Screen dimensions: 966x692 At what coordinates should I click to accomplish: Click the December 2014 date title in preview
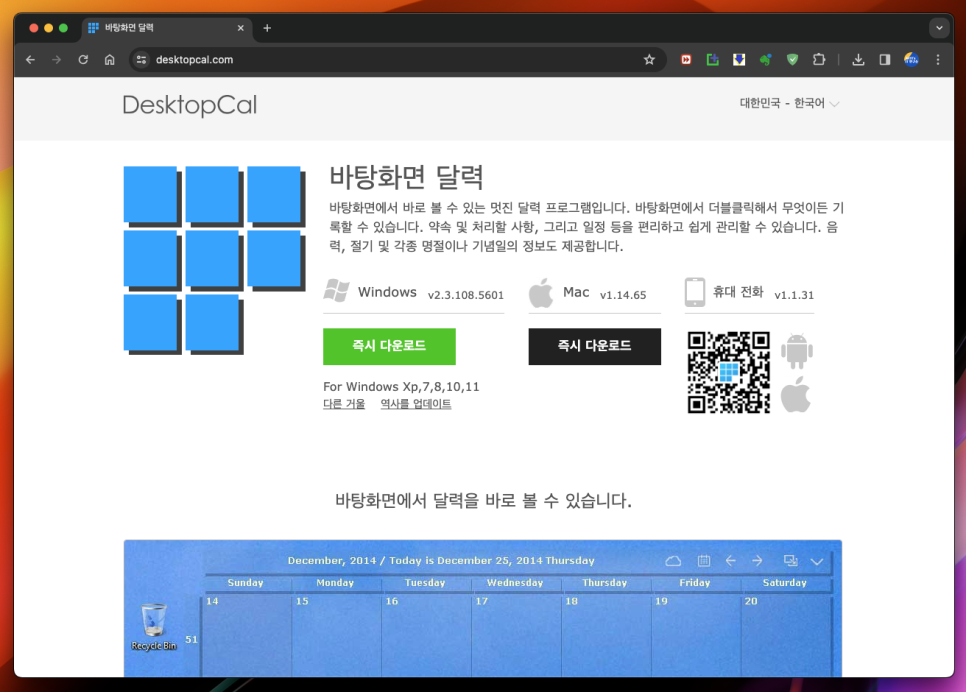tap(440, 561)
